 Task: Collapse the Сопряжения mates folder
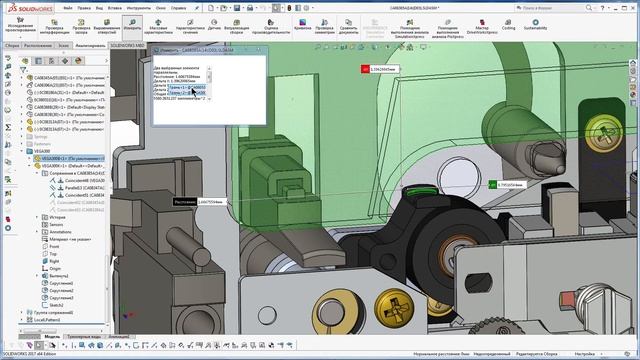click(x=36, y=173)
